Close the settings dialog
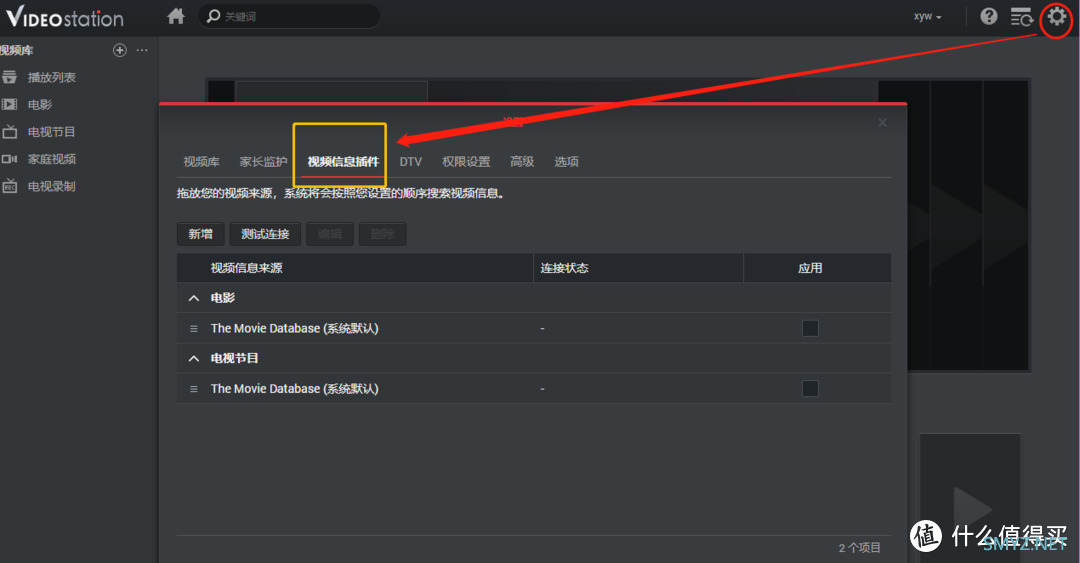The height and width of the screenshot is (563, 1080). [x=882, y=123]
